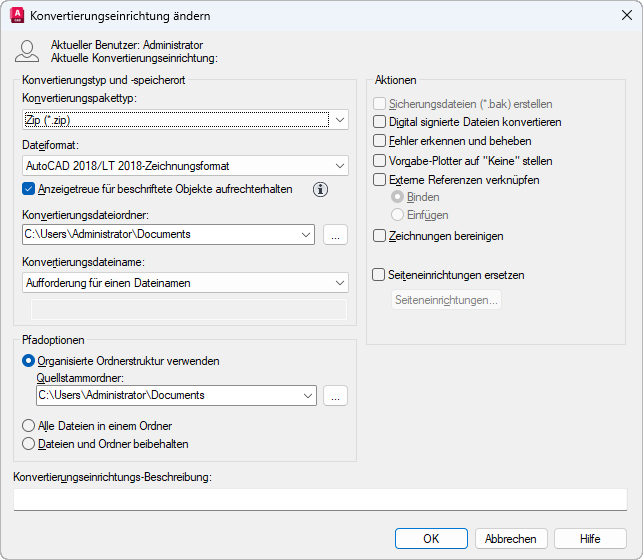Close the dialog with the X button
The height and width of the screenshot is (560, 643).
coord(627,16)
